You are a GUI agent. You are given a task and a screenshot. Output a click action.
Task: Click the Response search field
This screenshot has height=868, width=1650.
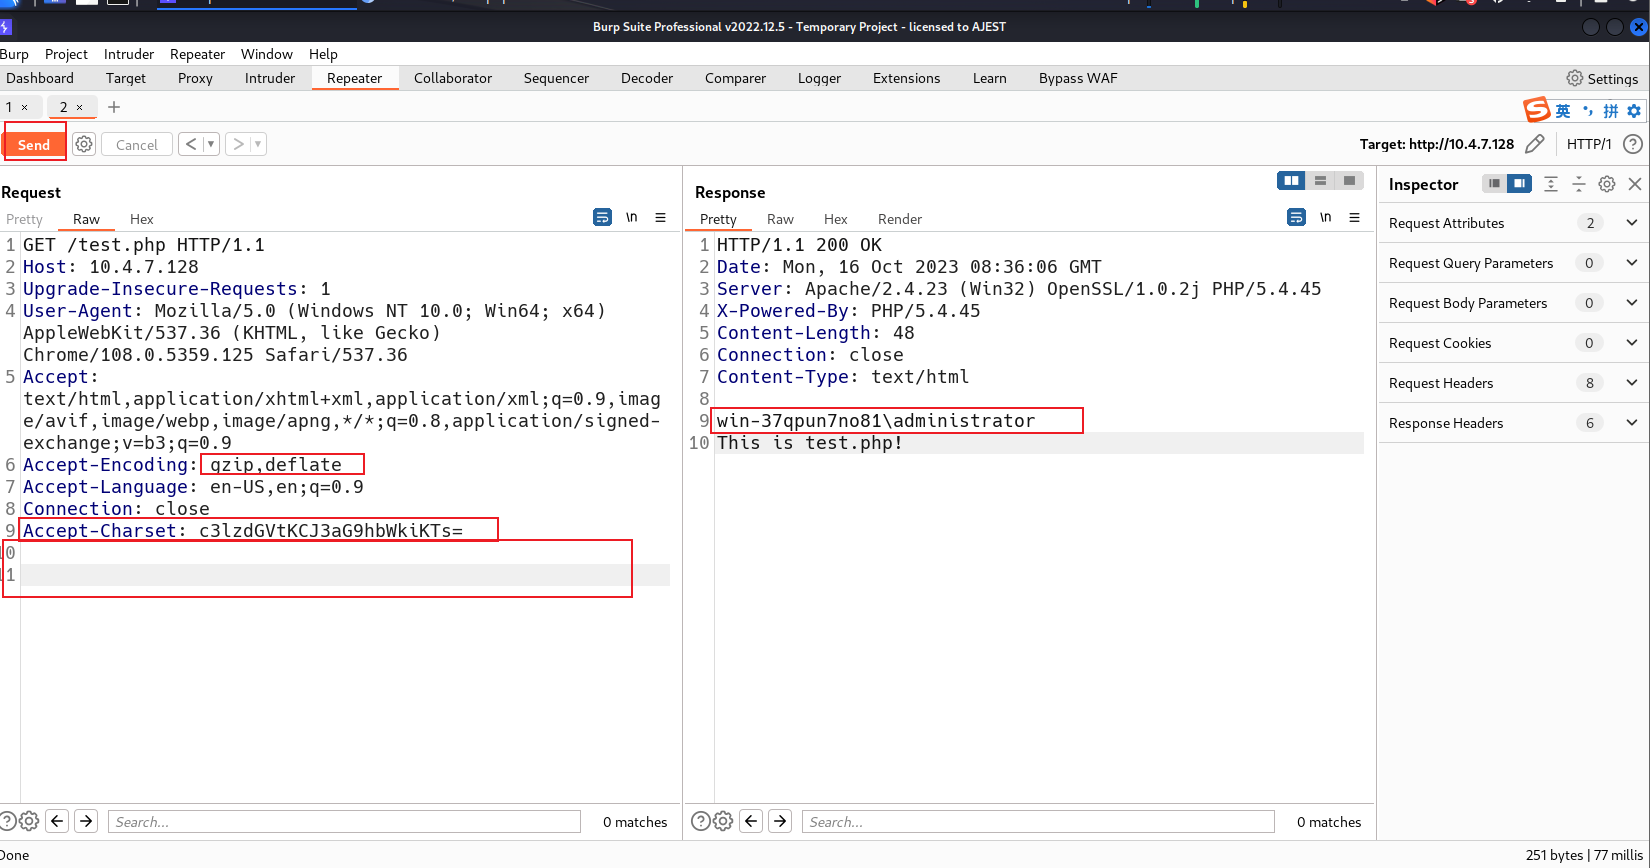click(x=1038, y=822)
